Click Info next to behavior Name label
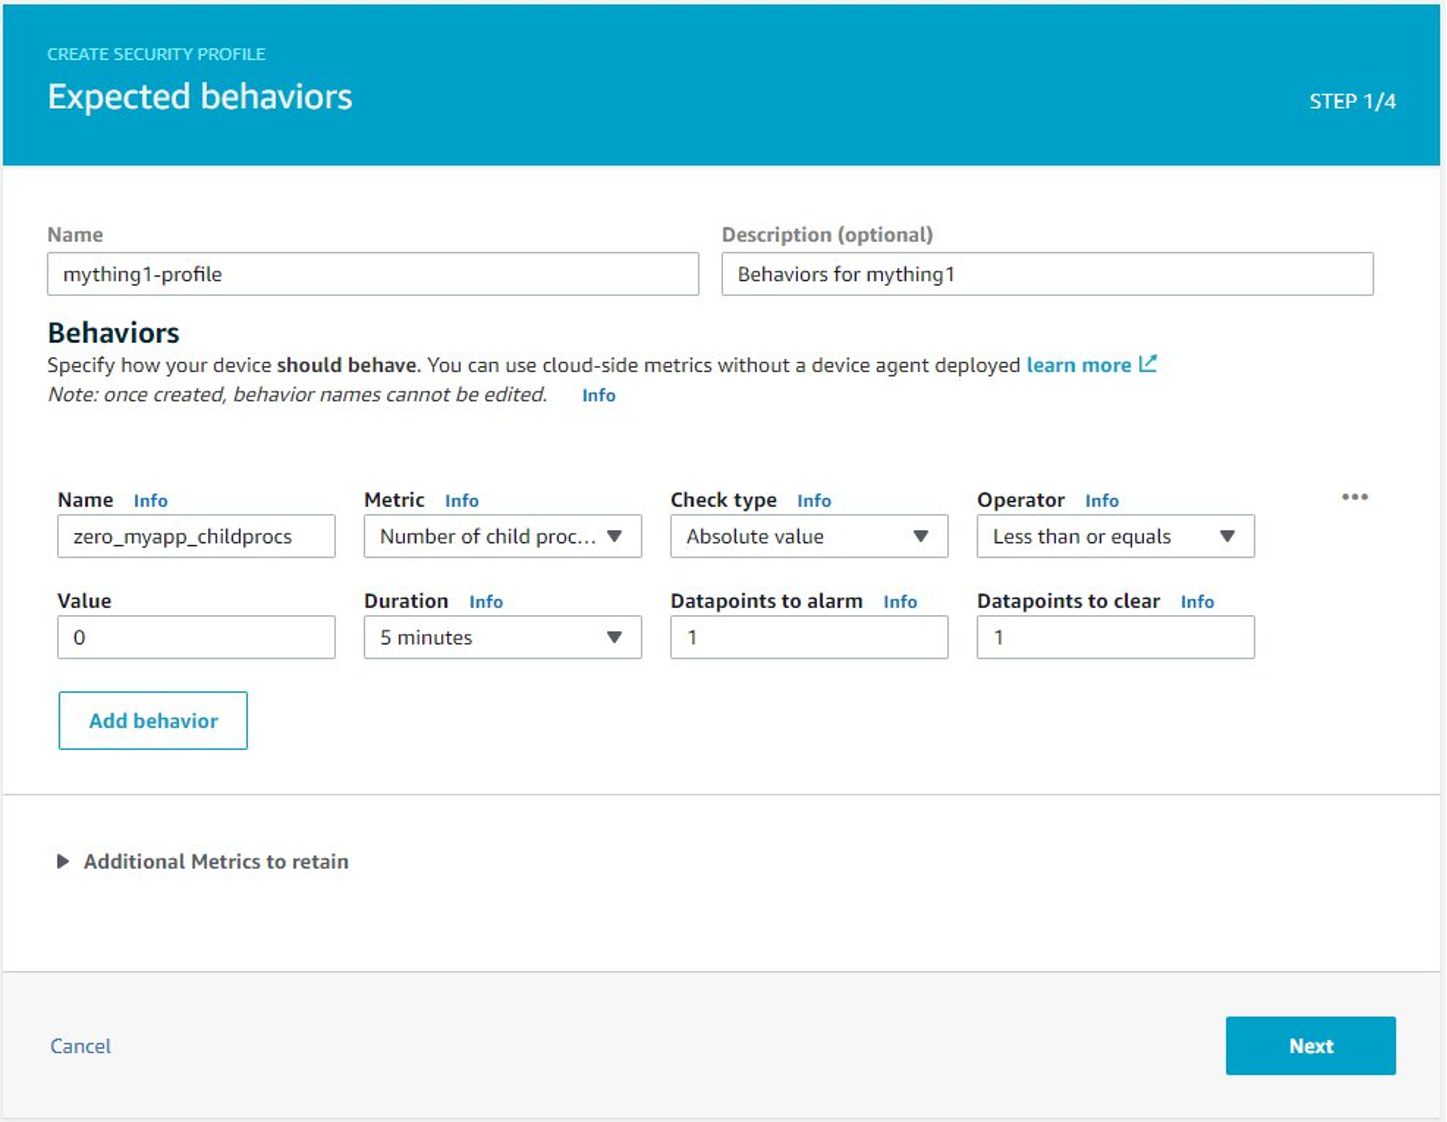 [150, 501]
